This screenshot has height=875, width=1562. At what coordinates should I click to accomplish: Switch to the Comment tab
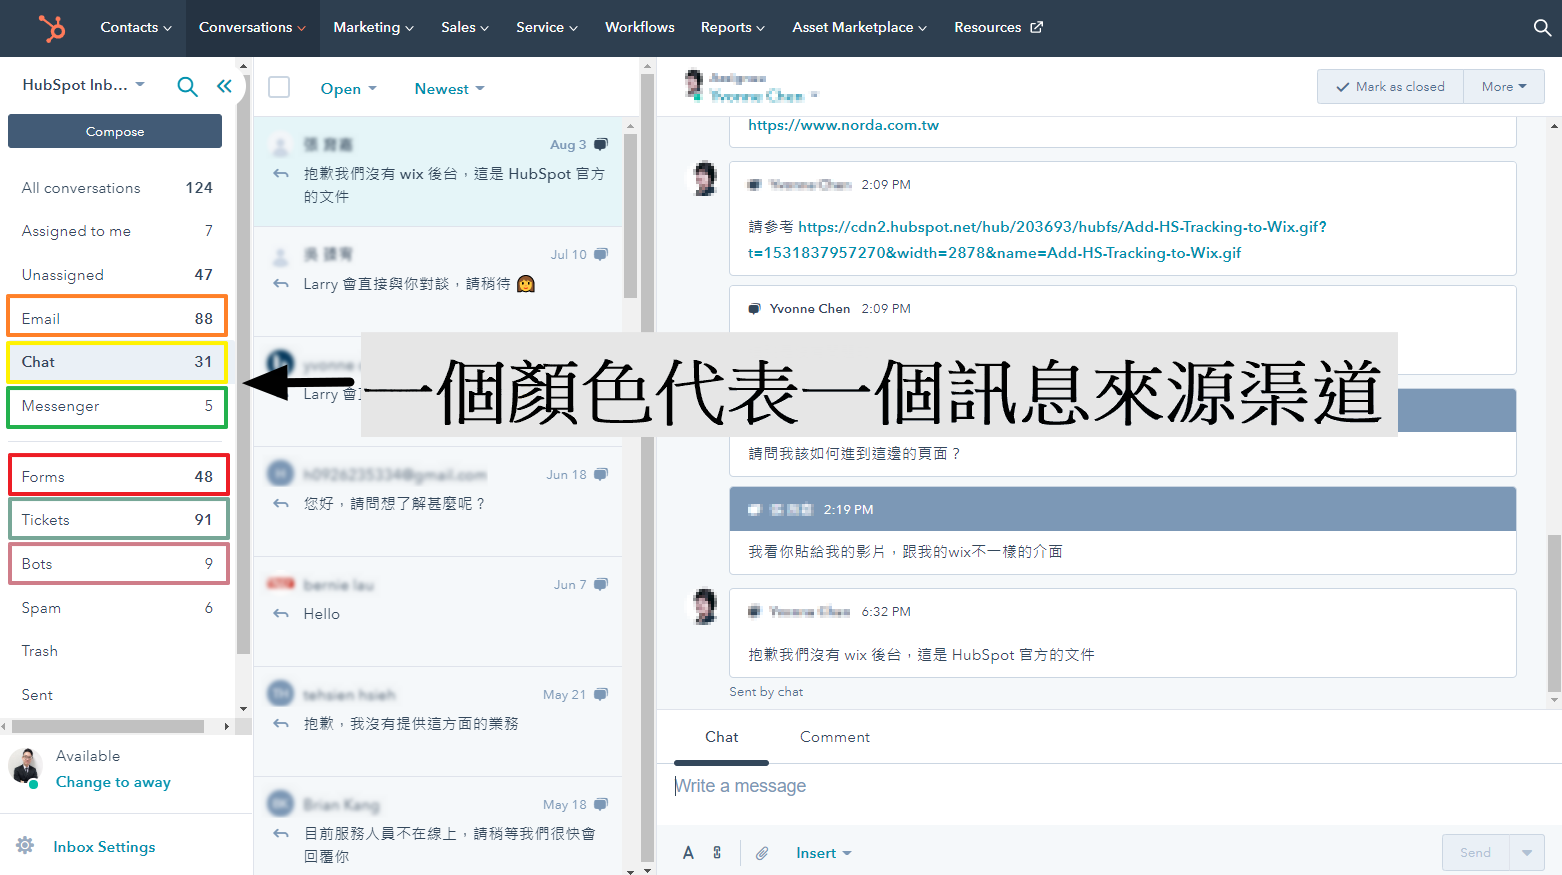click(x=834, y=737)
